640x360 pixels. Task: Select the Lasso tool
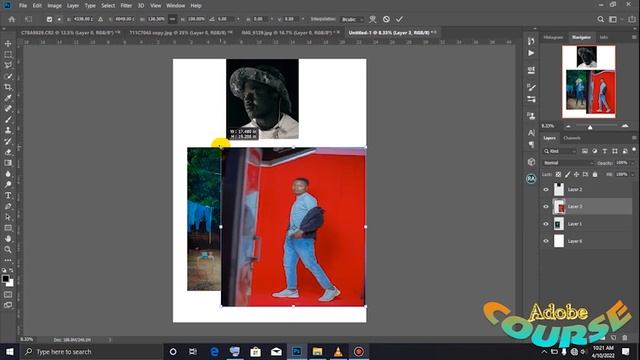(x=8, y=65)
